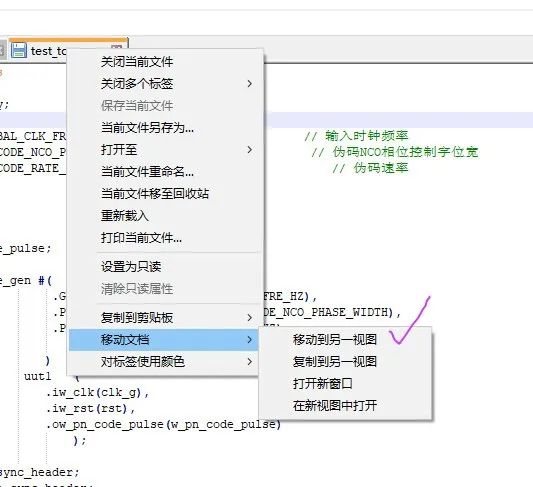Switch to the test_to file tab
The image size is (533, 487).
48,51
